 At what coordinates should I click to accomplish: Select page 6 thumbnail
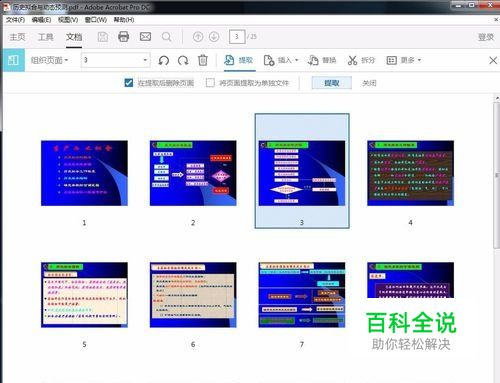point(193,295)
